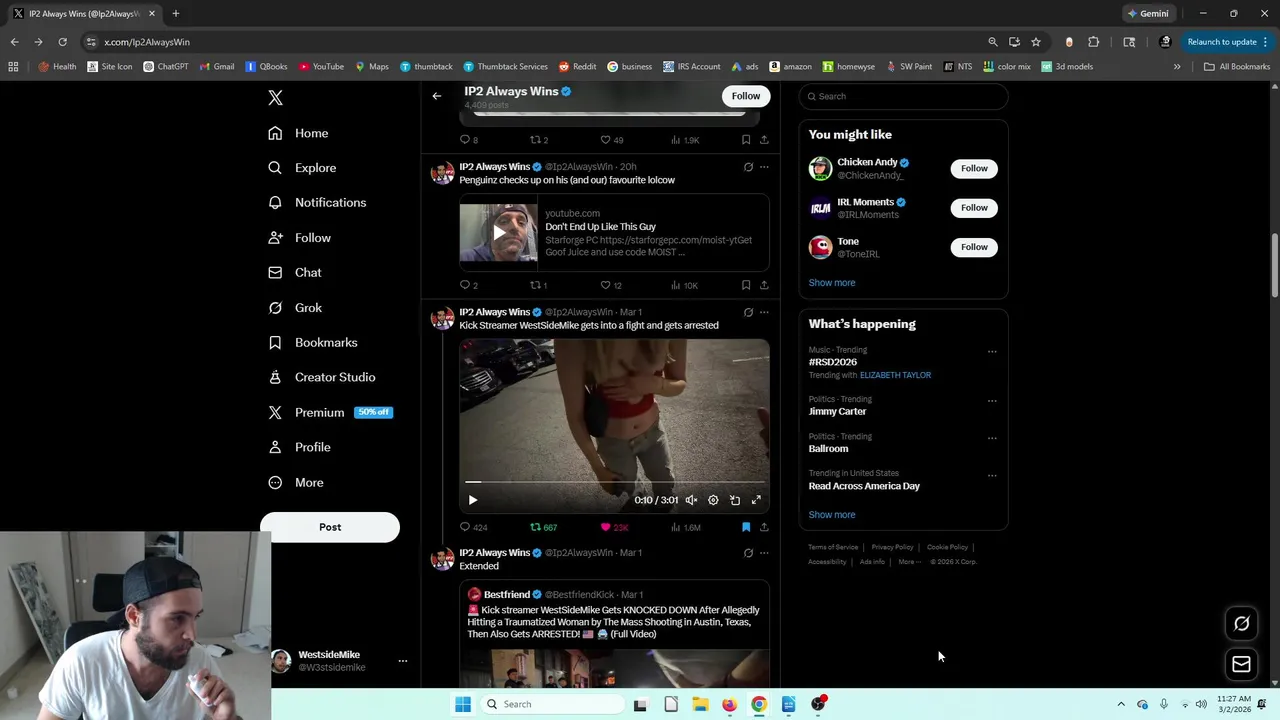Seek on the video progress bar
The height and width of the screenshot is (720, 1280).
click(x=614, y=482)
